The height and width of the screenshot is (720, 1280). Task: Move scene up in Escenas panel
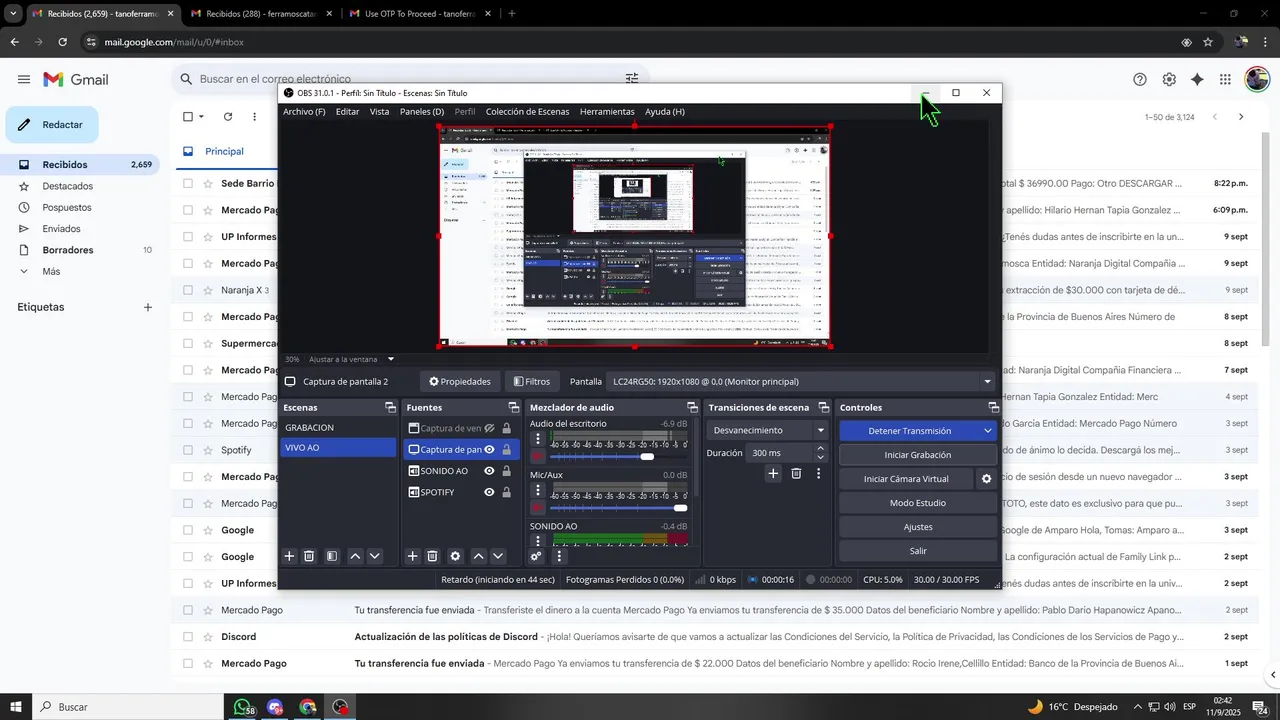pos(355,556)
